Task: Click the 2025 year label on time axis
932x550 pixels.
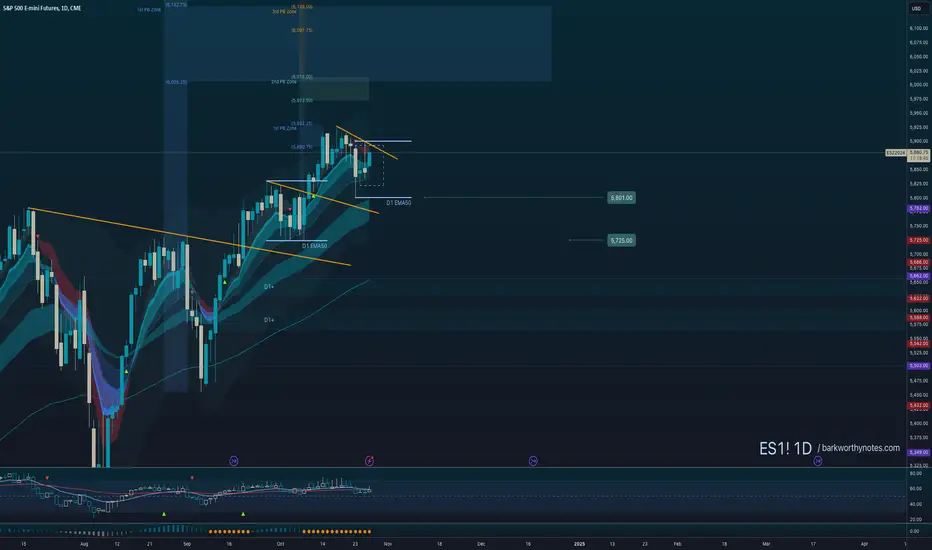Action: click(x=579, y=543)
